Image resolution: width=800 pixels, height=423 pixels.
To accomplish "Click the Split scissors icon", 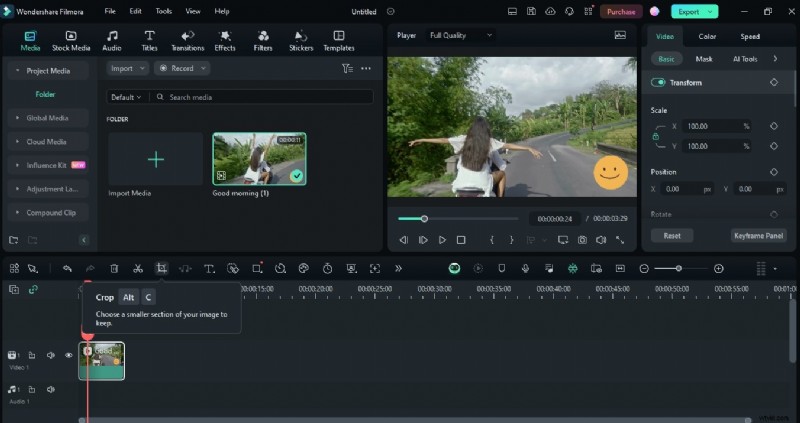I will [x=138, y=268].
